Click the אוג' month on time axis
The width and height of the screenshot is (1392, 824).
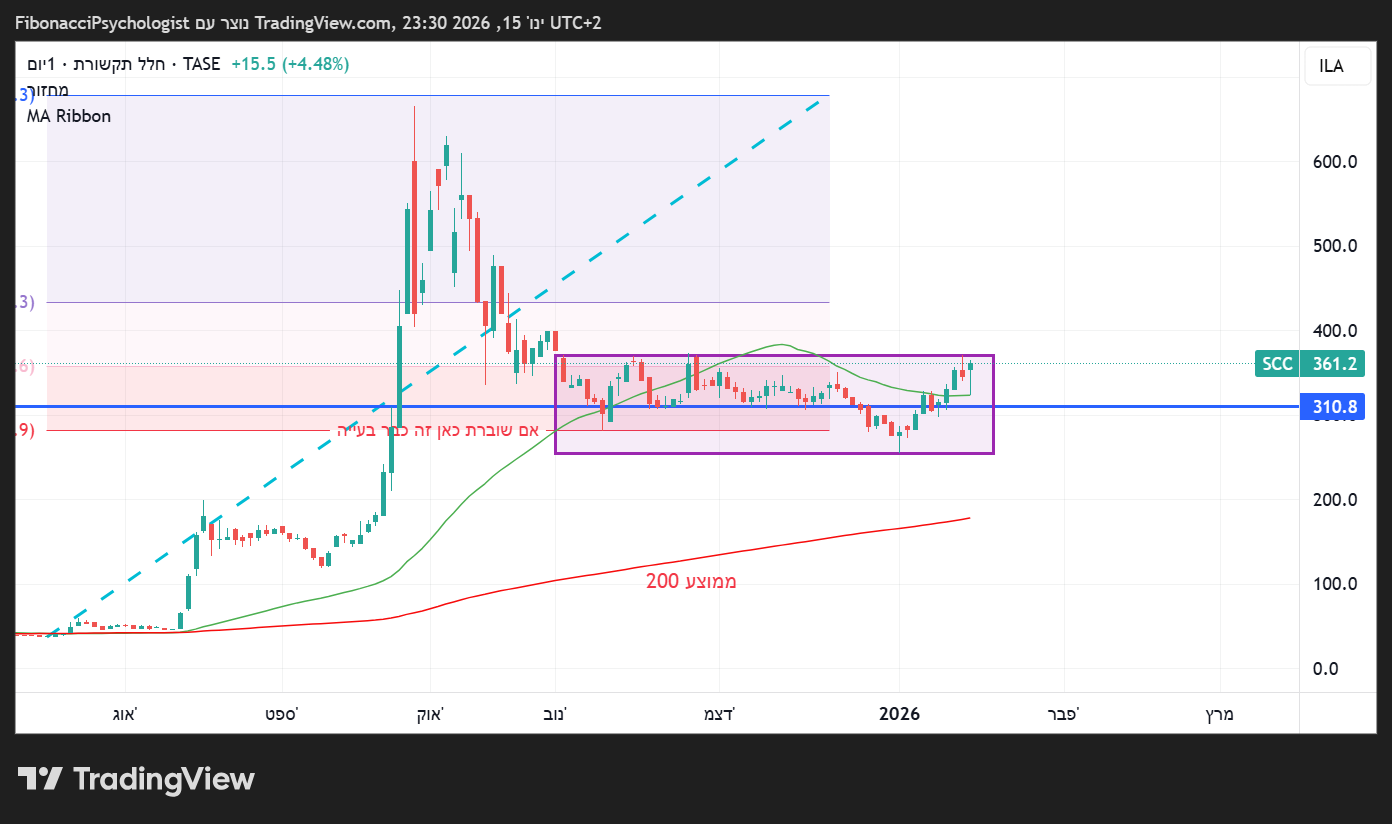pos(125,714)
